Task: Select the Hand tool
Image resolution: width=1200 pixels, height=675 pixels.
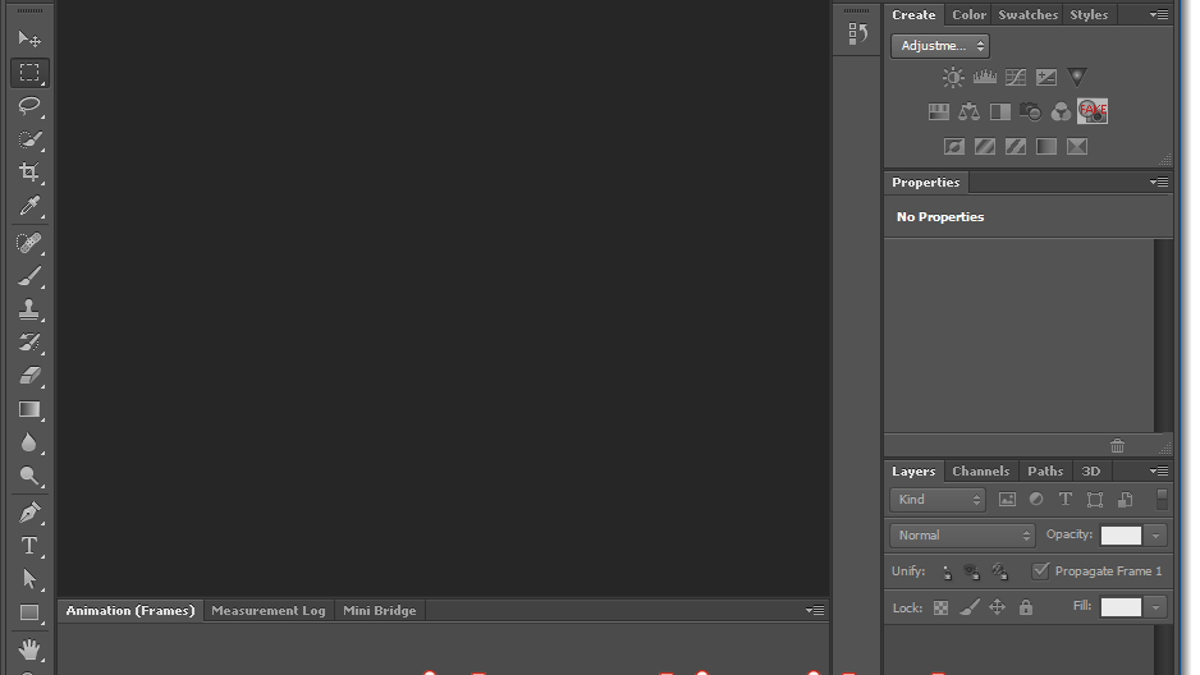Action: (29, 649)
